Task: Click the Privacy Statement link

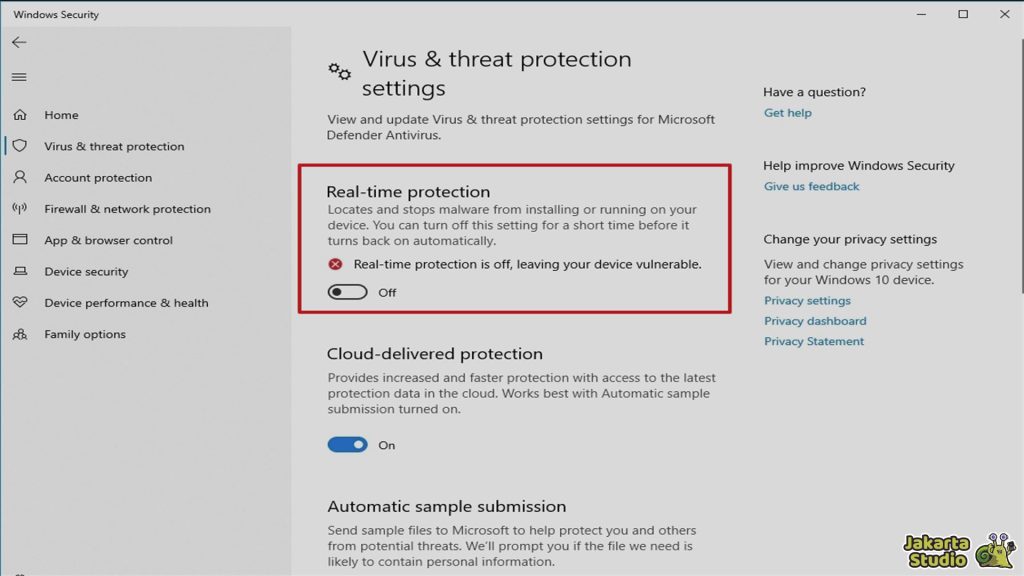Action: 814,342
